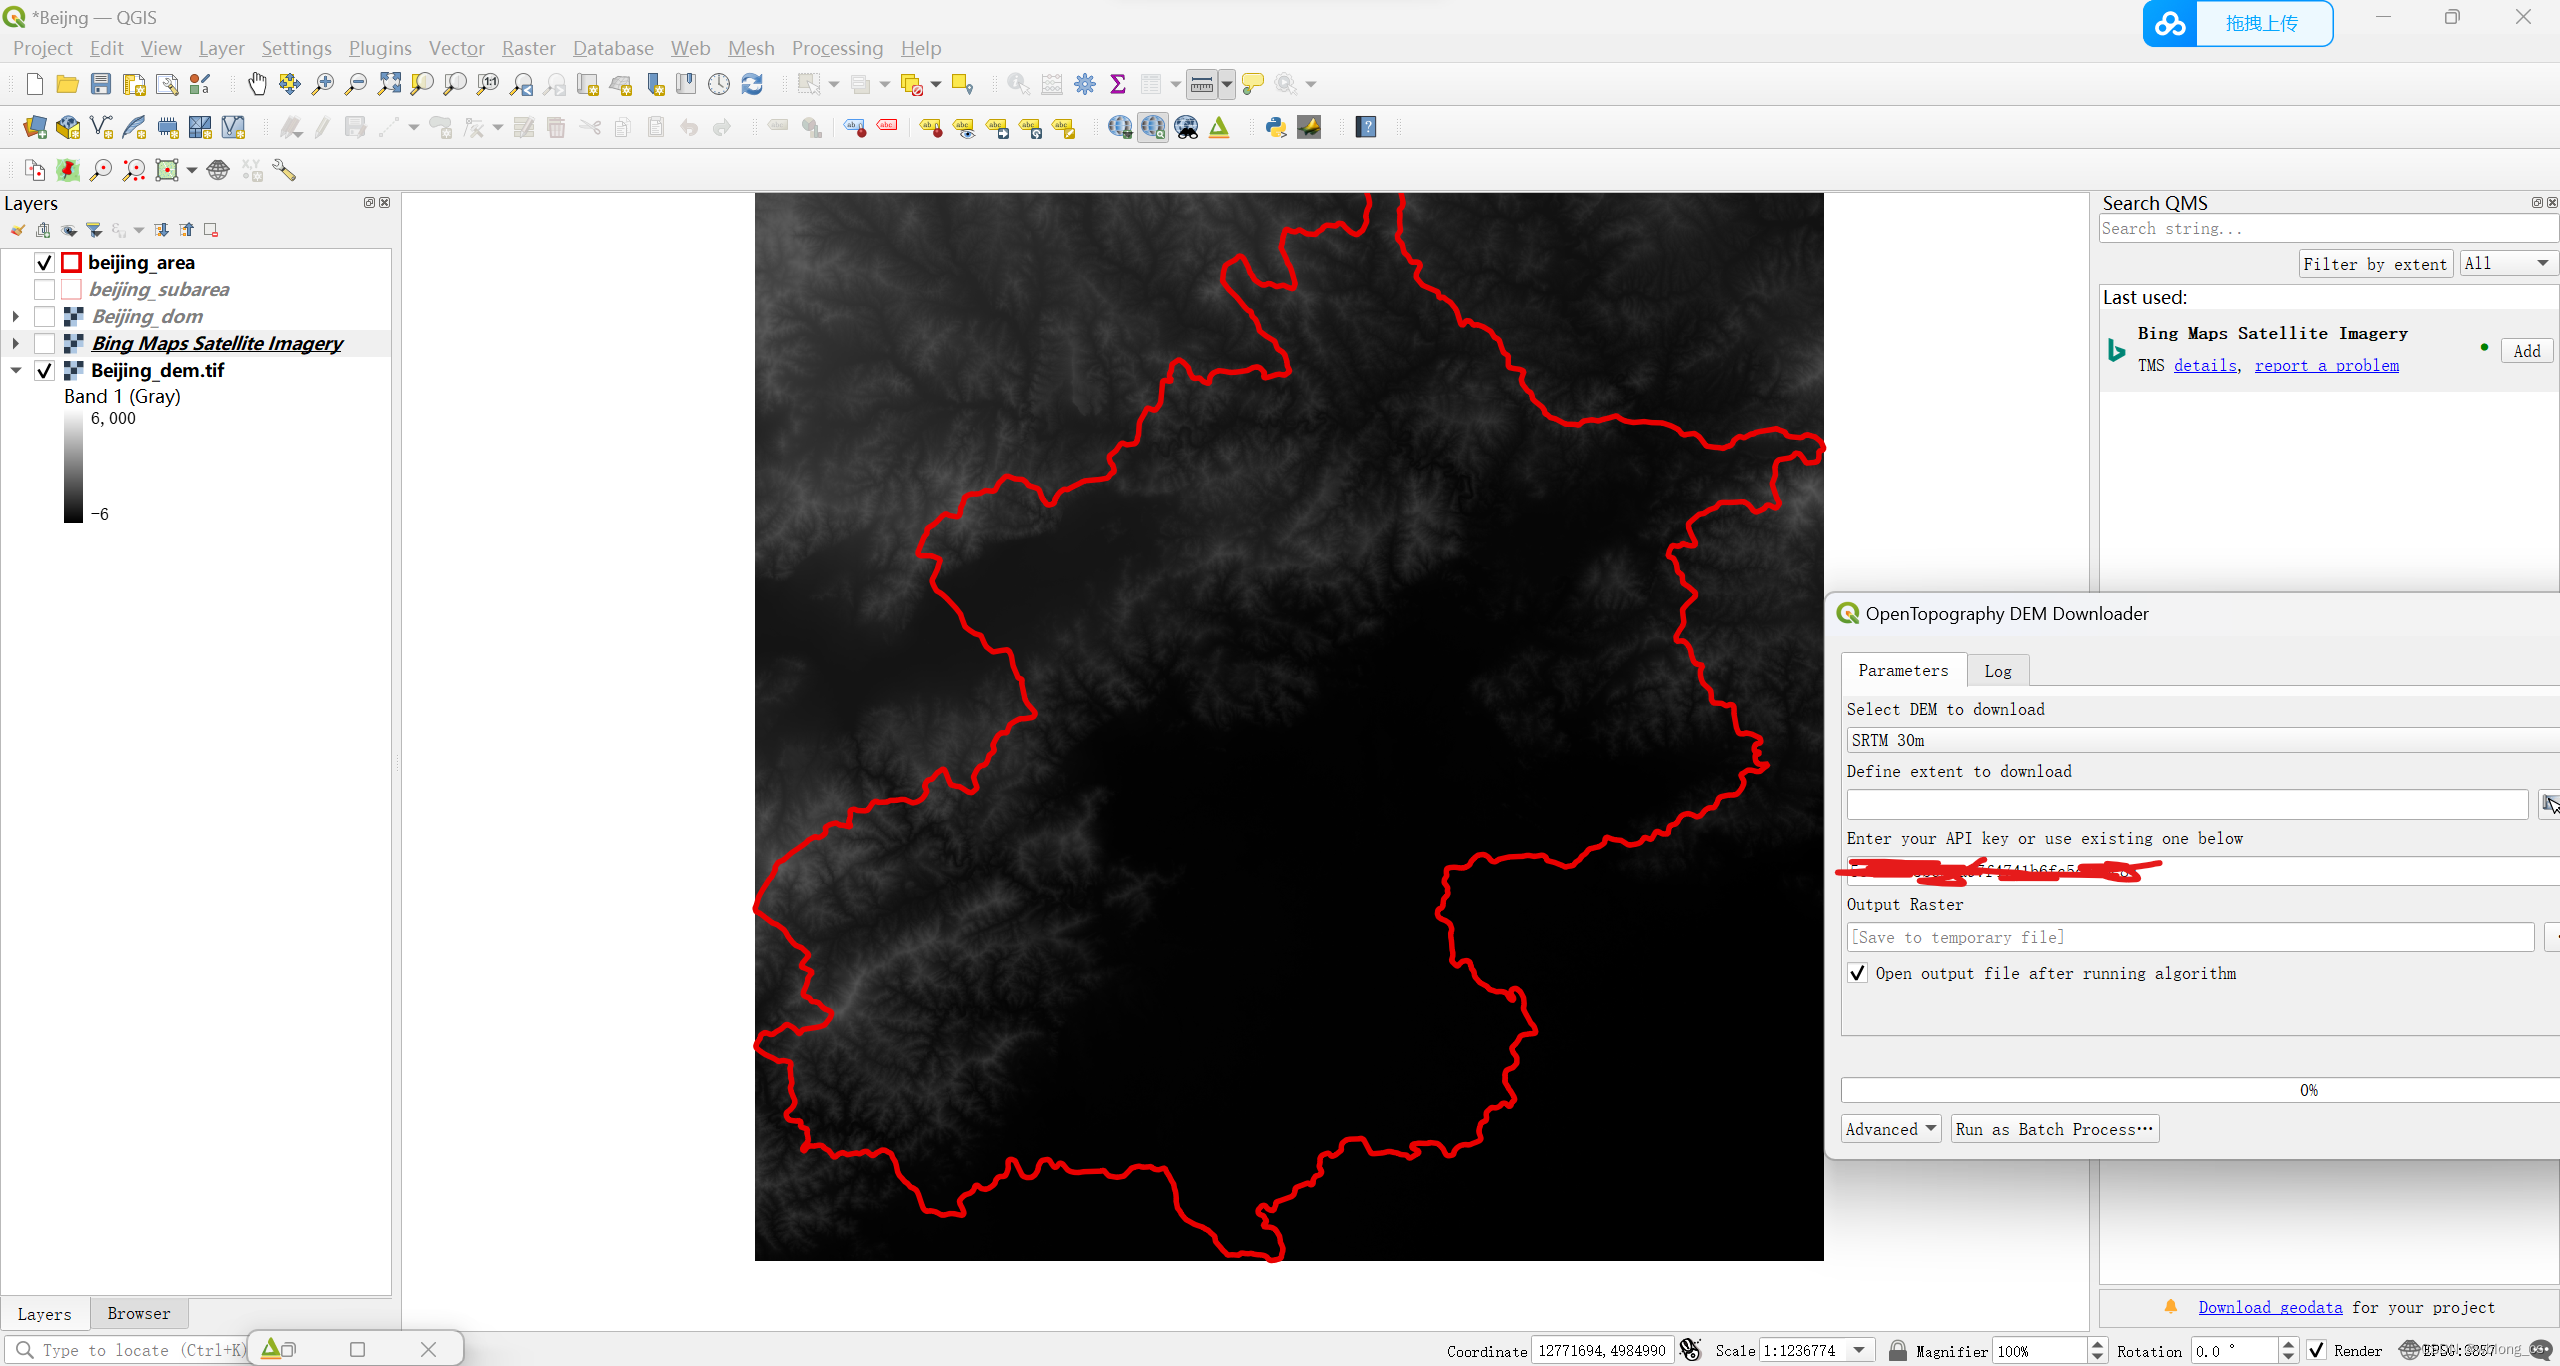The width and height of the screenshot is (2560, 1366).
Task: Open project with the yellow folder icon
Action: tap(67, 84)
